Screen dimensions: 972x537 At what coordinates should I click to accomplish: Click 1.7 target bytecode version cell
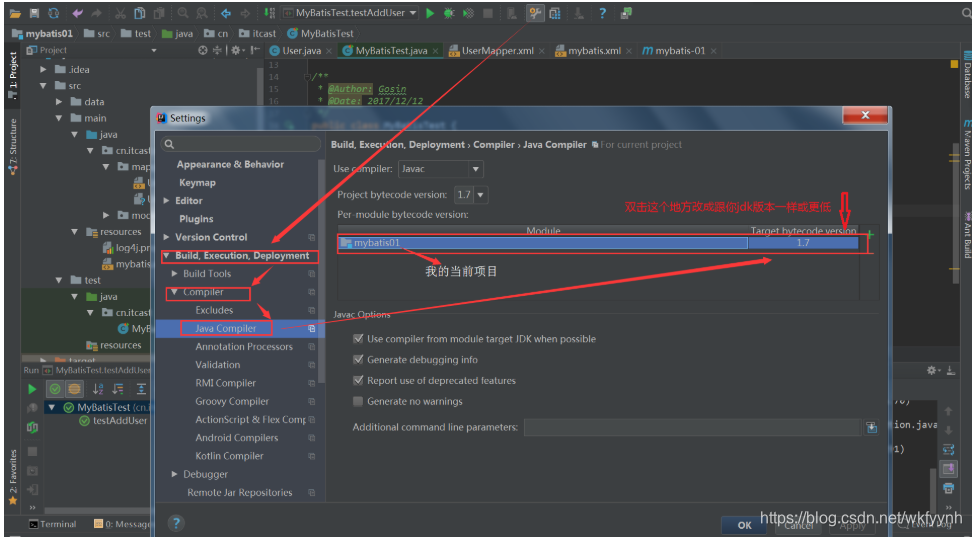[803, 243]
